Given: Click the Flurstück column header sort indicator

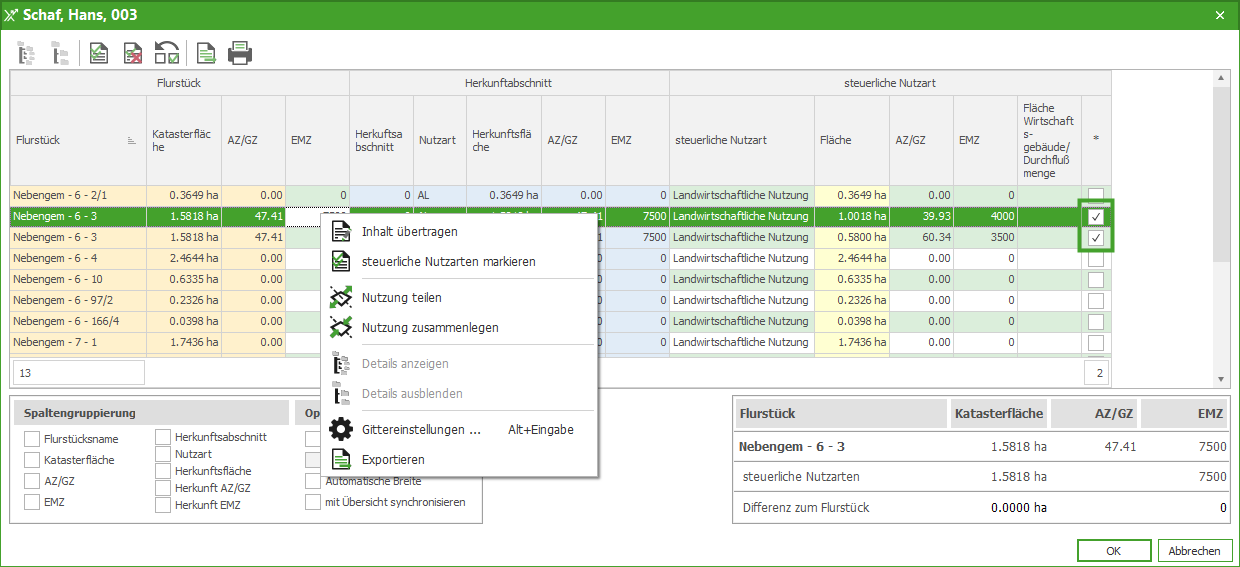Looking at the screenshot, I should click(x=132, y=141).
